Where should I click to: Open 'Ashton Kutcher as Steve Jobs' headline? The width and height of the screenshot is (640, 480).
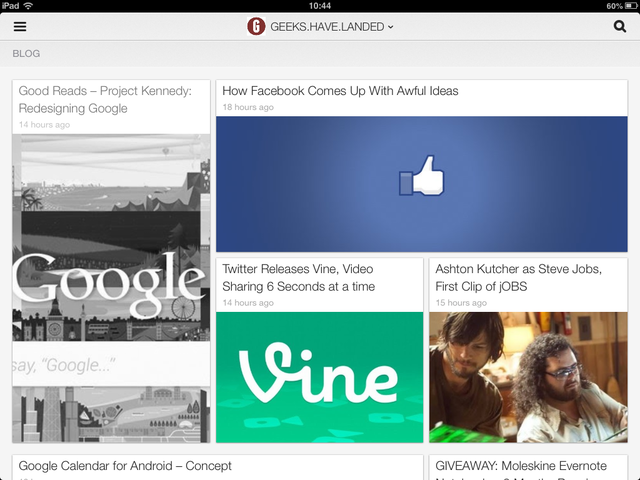coord(518,278)
